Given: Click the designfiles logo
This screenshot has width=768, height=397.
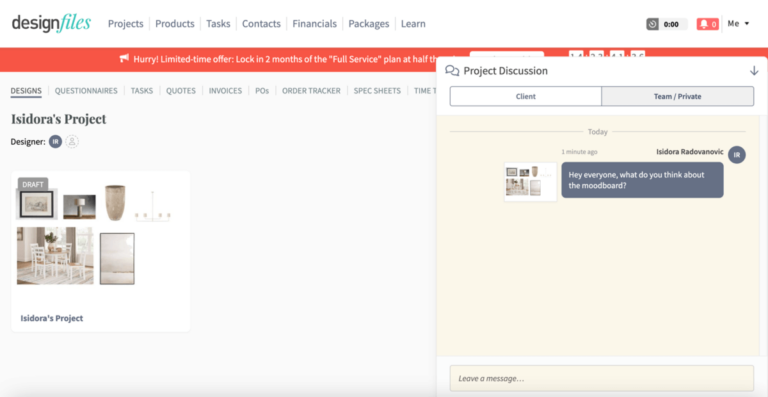Looking at the screenshot, I should coord(51,23).
